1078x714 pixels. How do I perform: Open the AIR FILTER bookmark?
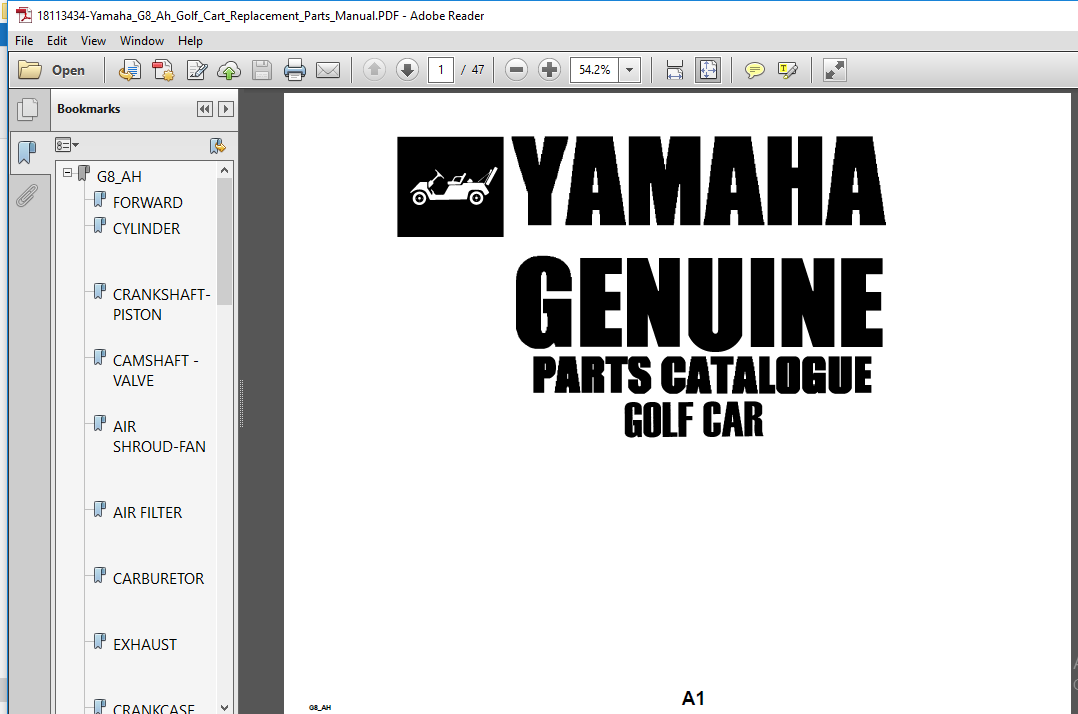click(148, 513)
